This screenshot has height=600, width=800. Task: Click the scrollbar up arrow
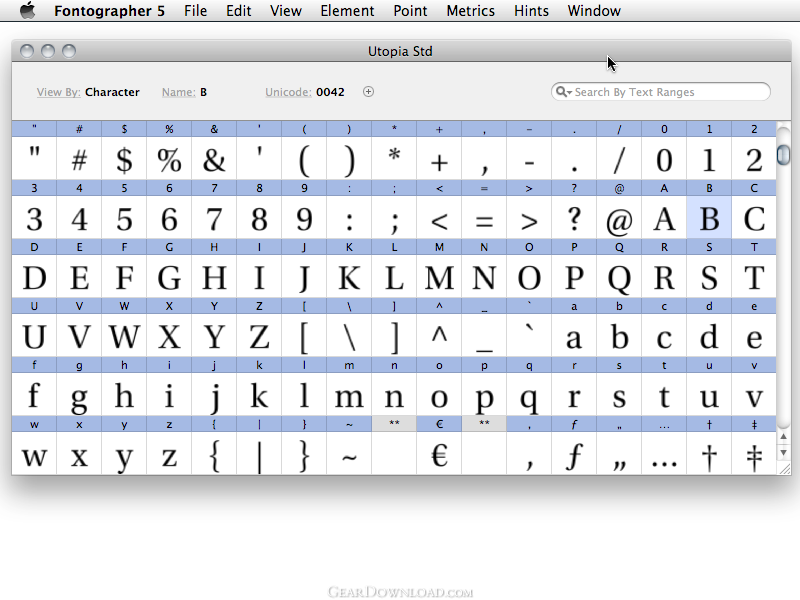(x=783, y=437)
